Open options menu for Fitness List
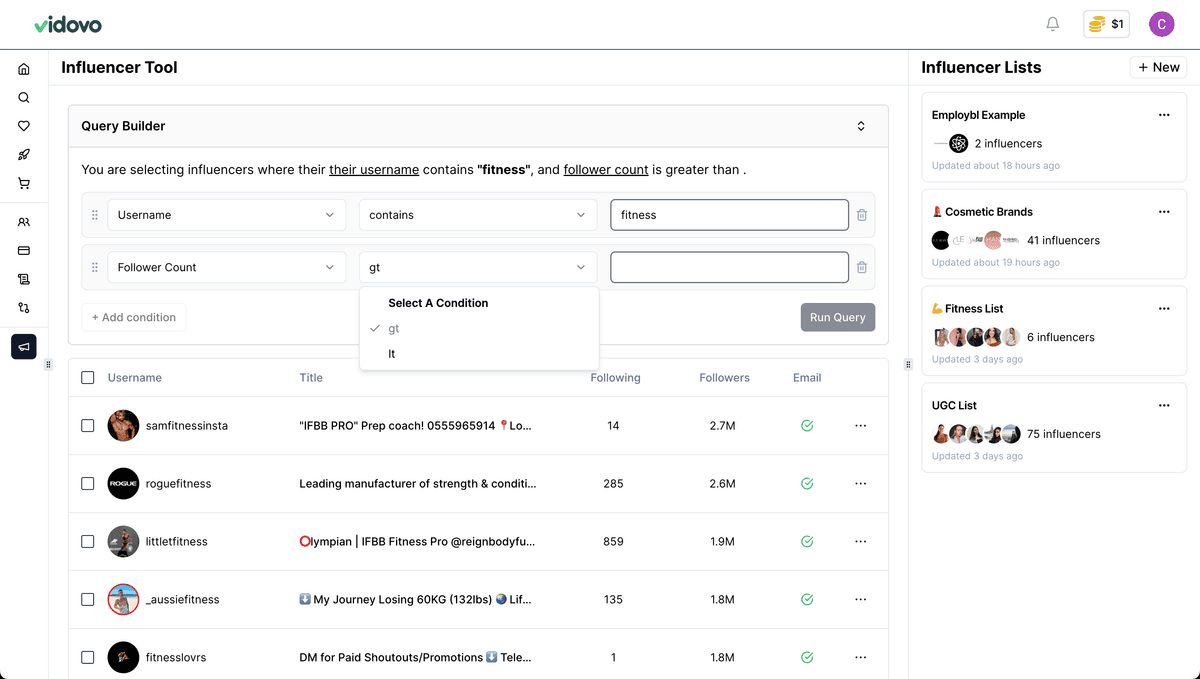Viewport: 1200px width, 679px height. [x=1163, y=308]
